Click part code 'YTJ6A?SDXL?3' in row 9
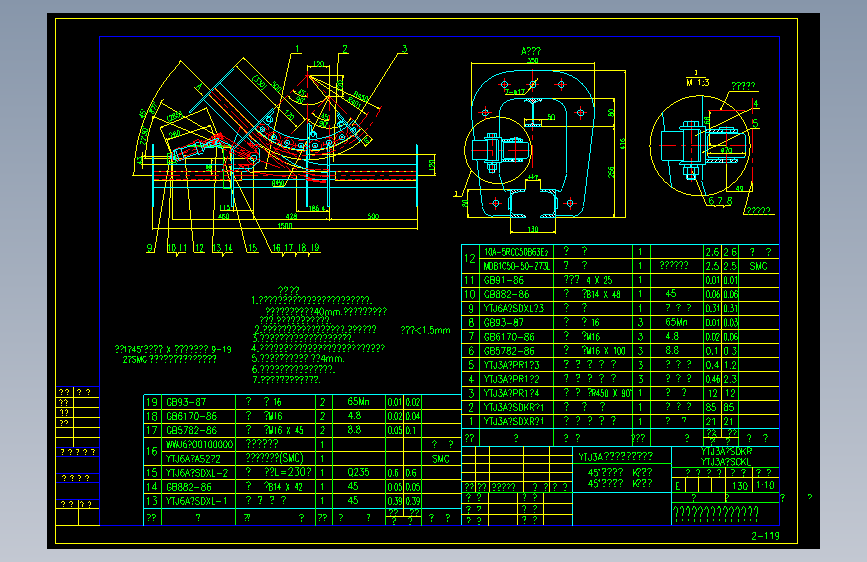Screen dimensions: 867x562 click(x=513, y=308)
